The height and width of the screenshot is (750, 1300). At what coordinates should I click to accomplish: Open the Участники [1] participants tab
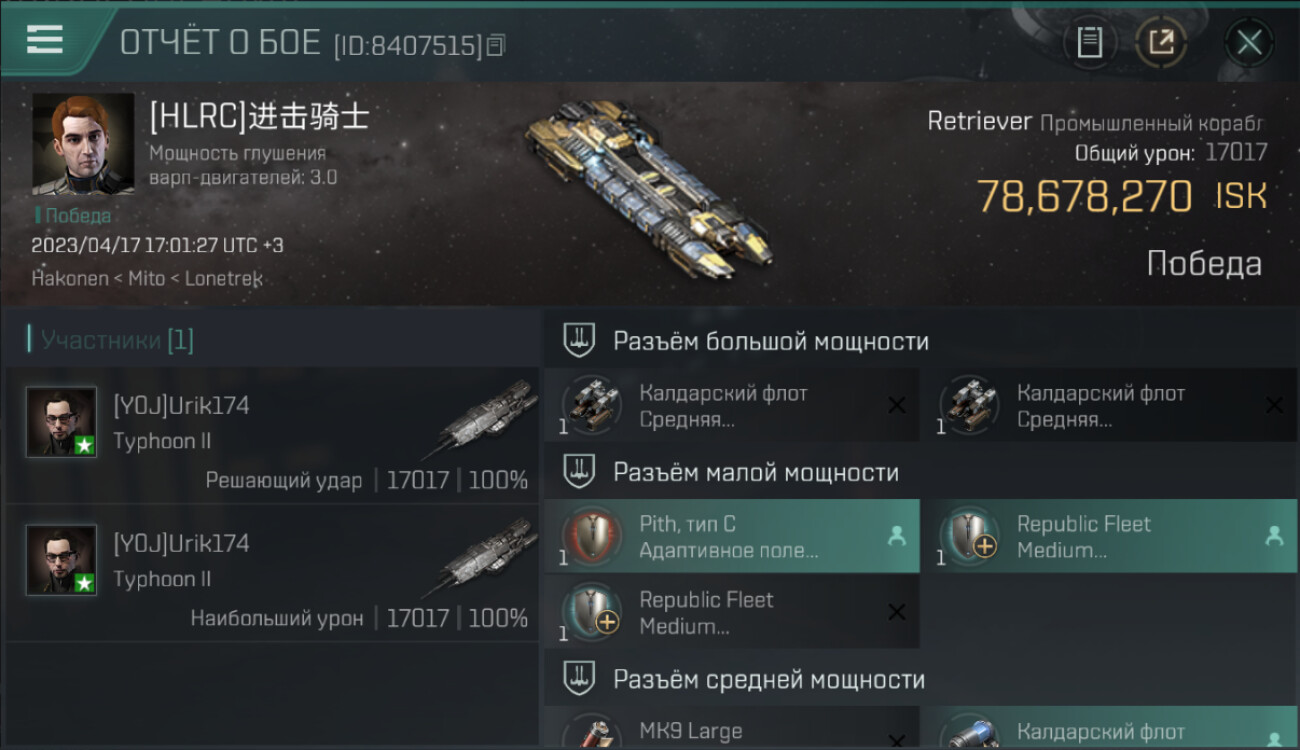click(111, 340)
